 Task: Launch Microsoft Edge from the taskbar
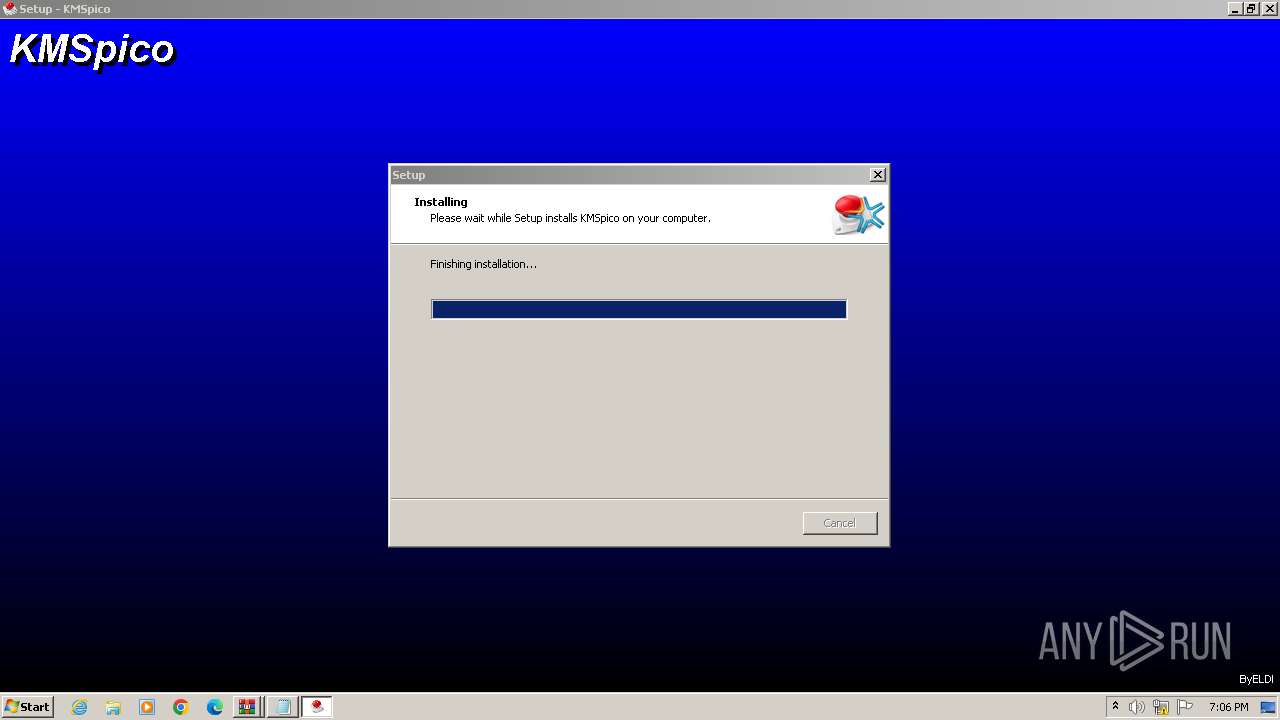[x=215, y=707]
